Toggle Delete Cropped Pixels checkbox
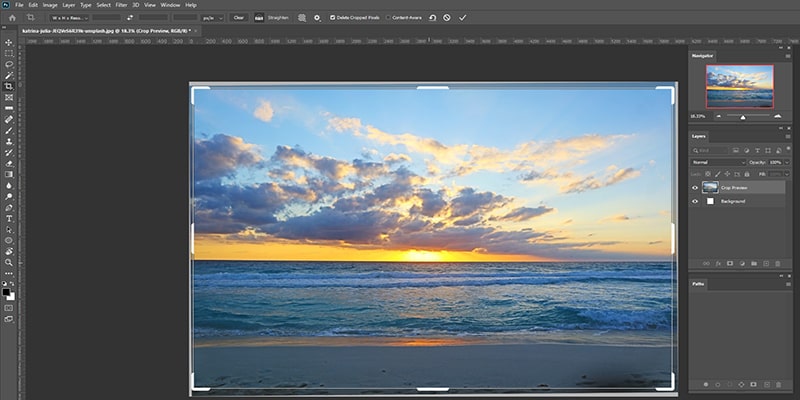Viewport: 800px width, 400px height. click(333, 18)
